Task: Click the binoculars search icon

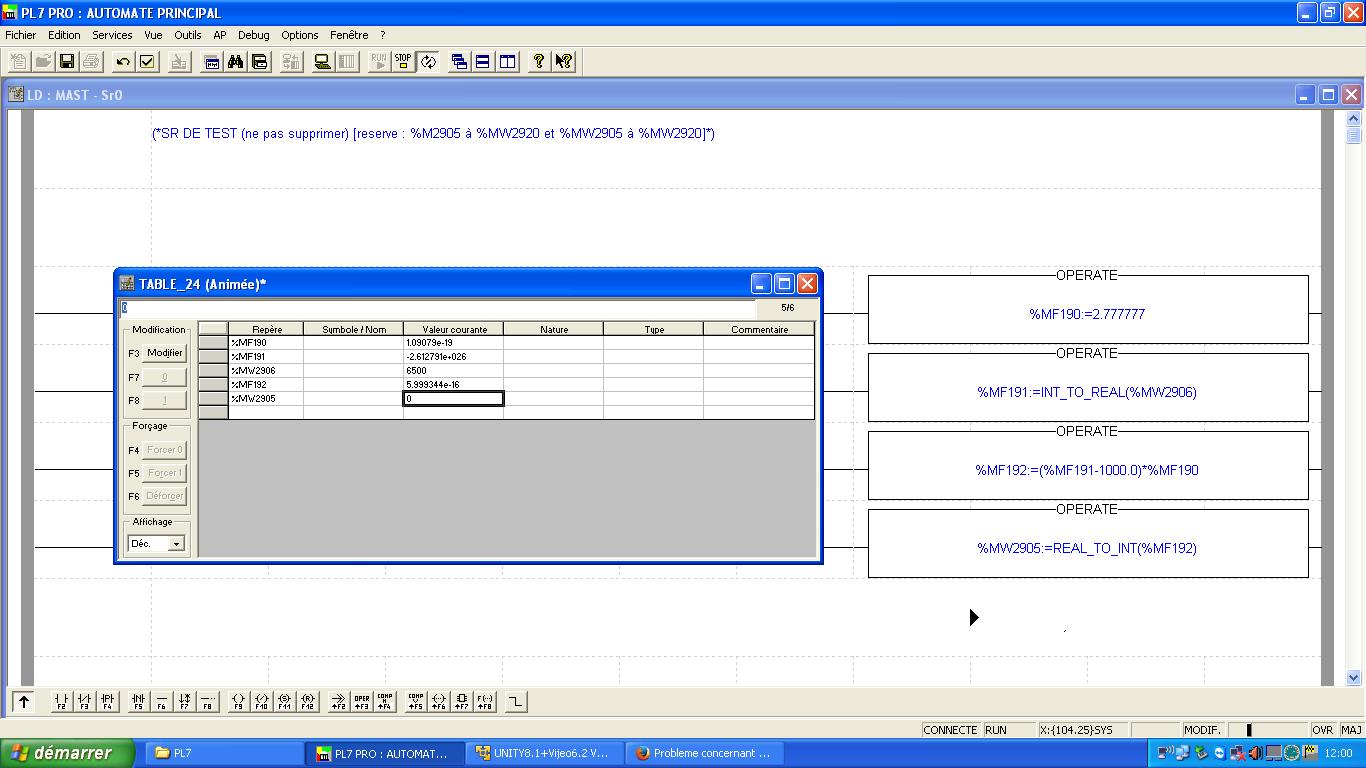Action: 235,62
